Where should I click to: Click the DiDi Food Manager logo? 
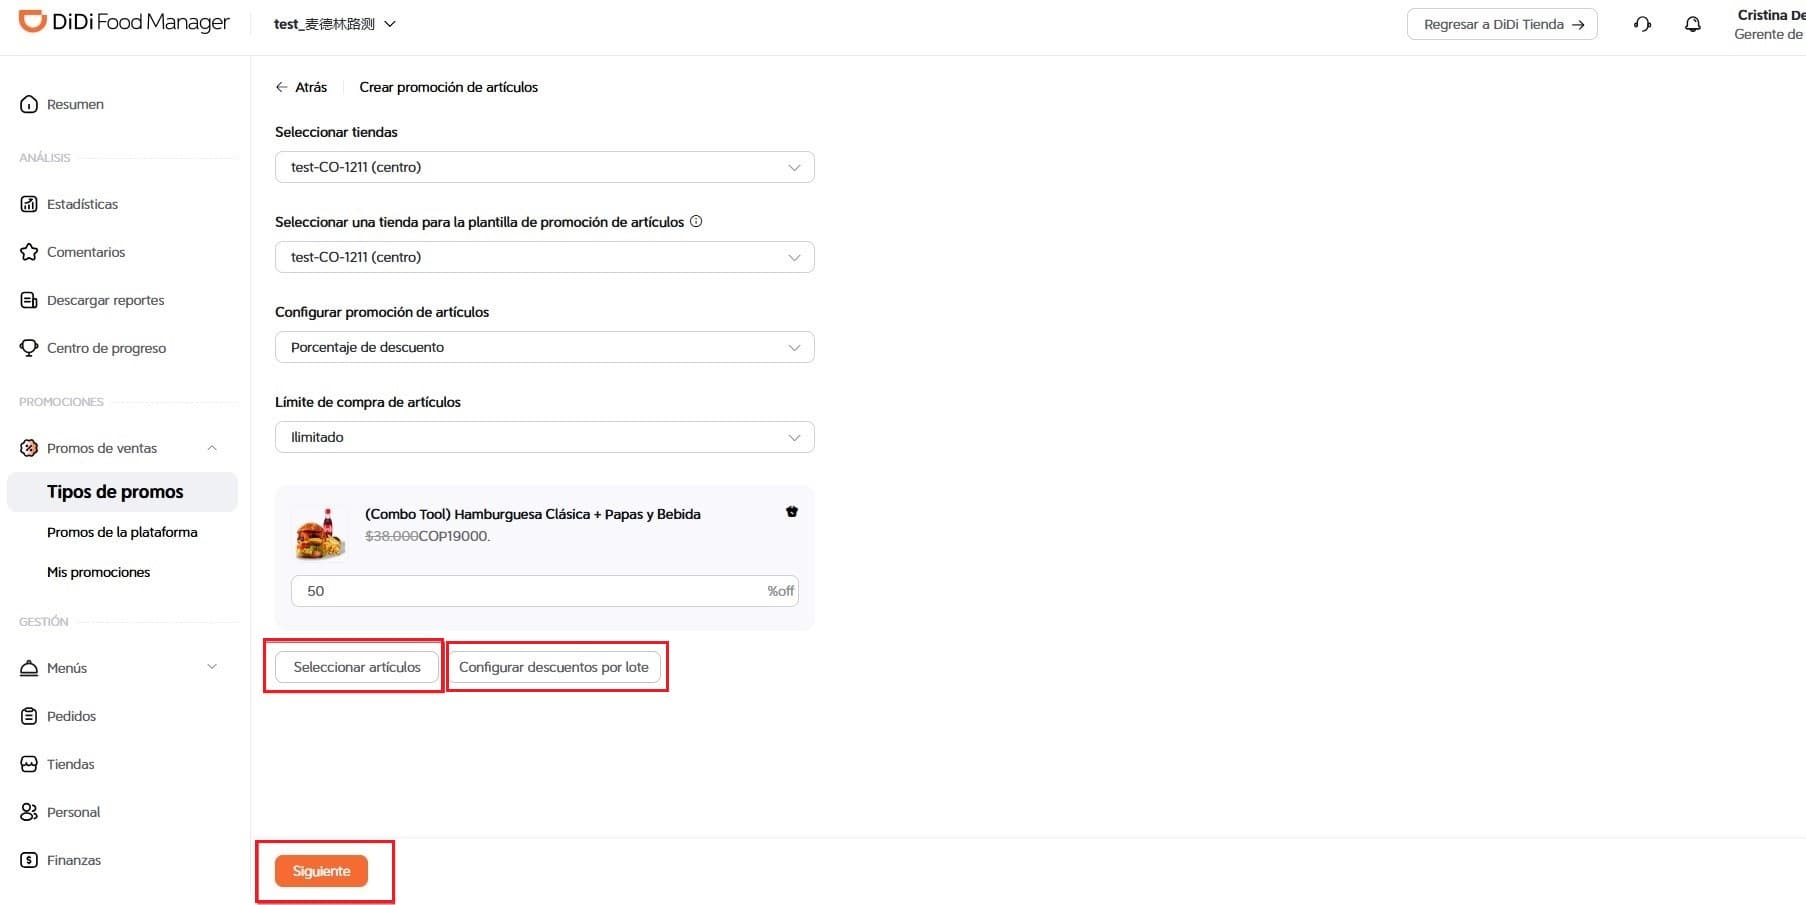click(x=124, y=22)
